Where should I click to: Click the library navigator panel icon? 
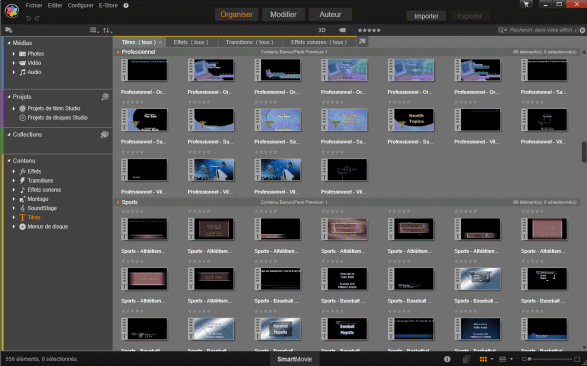tap(8, 30)
